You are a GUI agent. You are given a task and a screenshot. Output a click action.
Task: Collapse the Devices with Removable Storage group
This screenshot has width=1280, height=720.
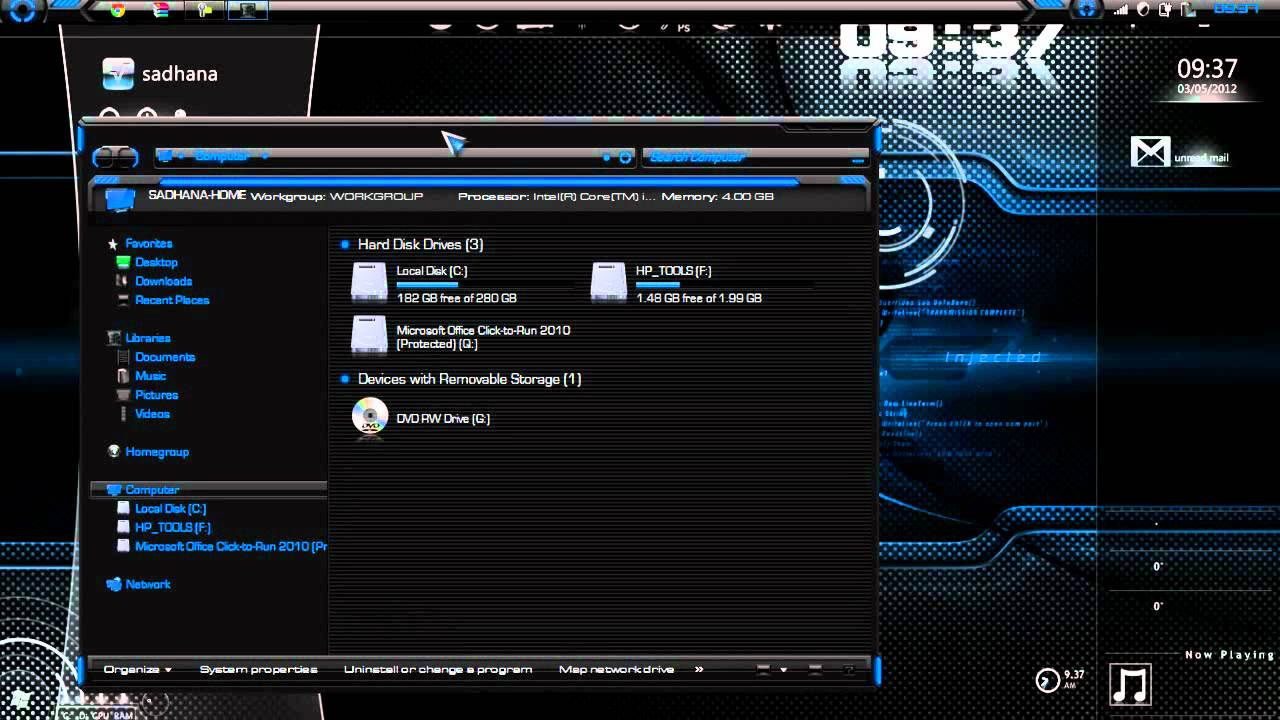coord(469,379)
